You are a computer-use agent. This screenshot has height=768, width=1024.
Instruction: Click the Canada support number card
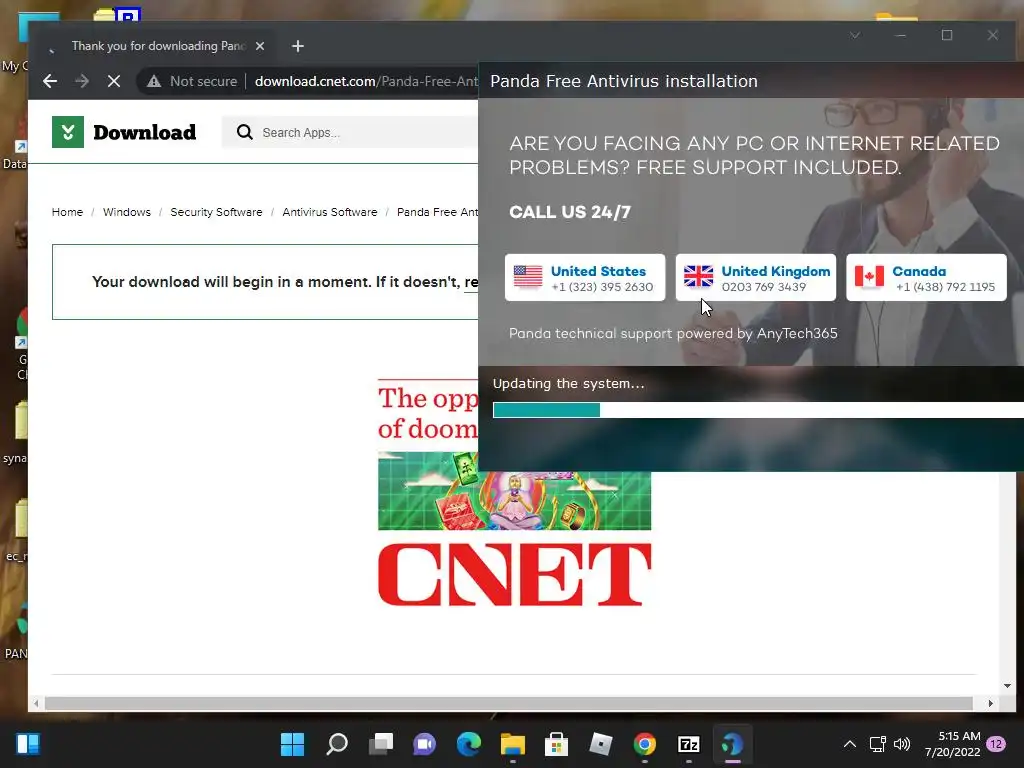(x=926, y=278)
